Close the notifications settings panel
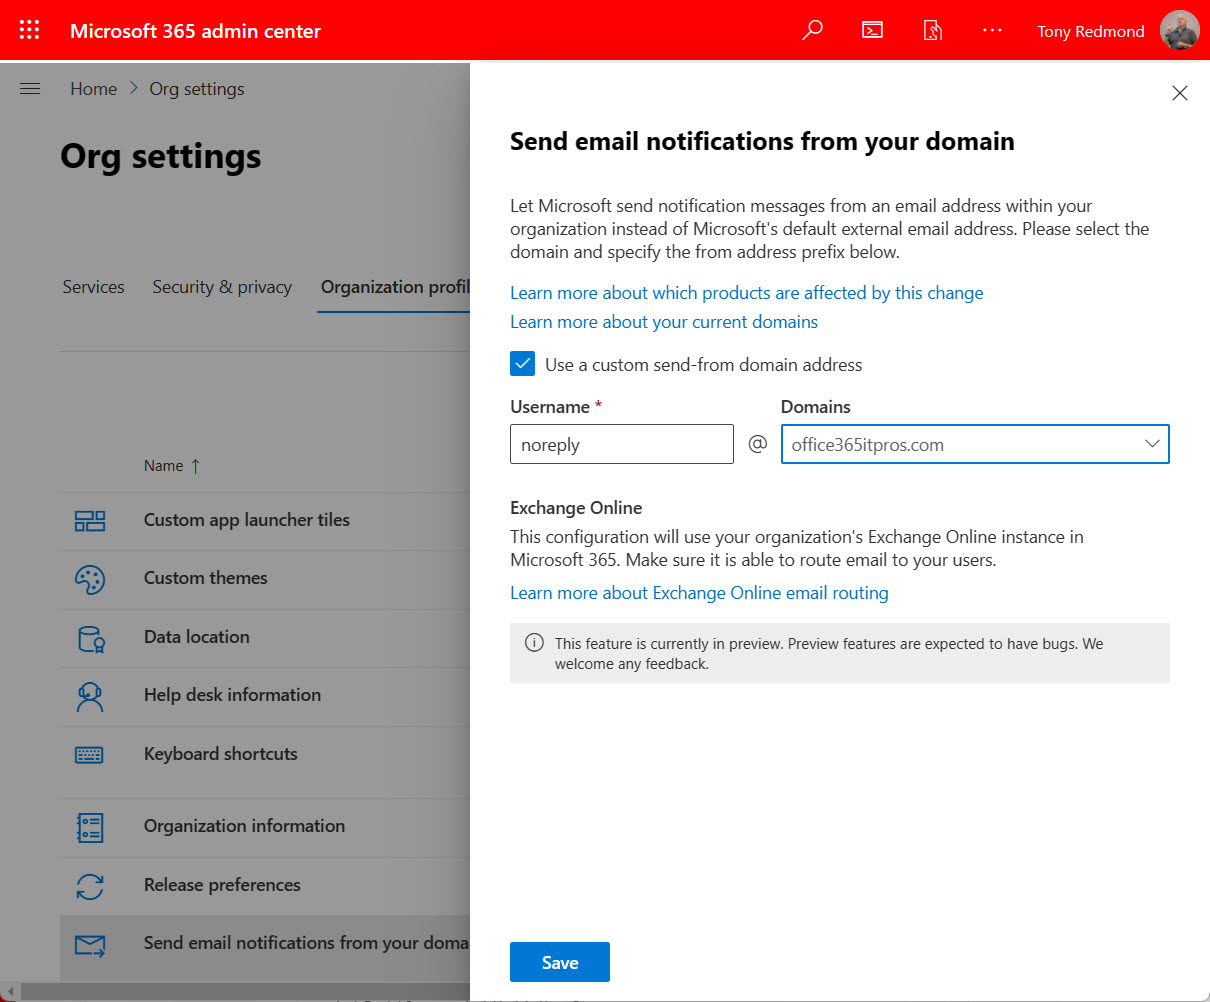 click(1180, 93)
